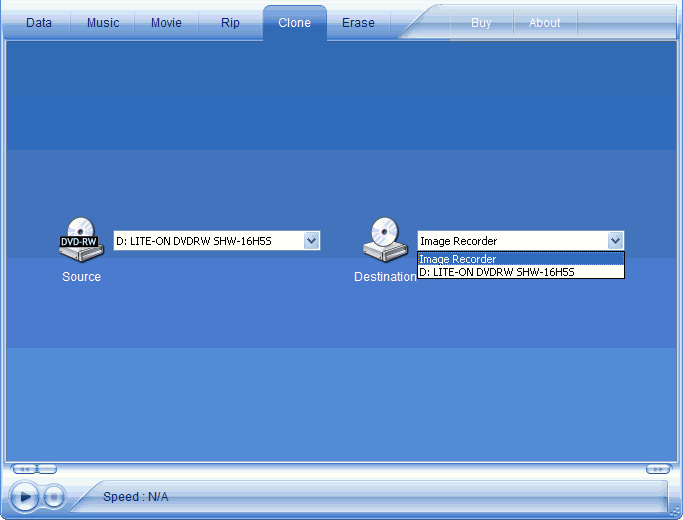Select the Rip tab
The image size is (683, 520).
[230, 23]
